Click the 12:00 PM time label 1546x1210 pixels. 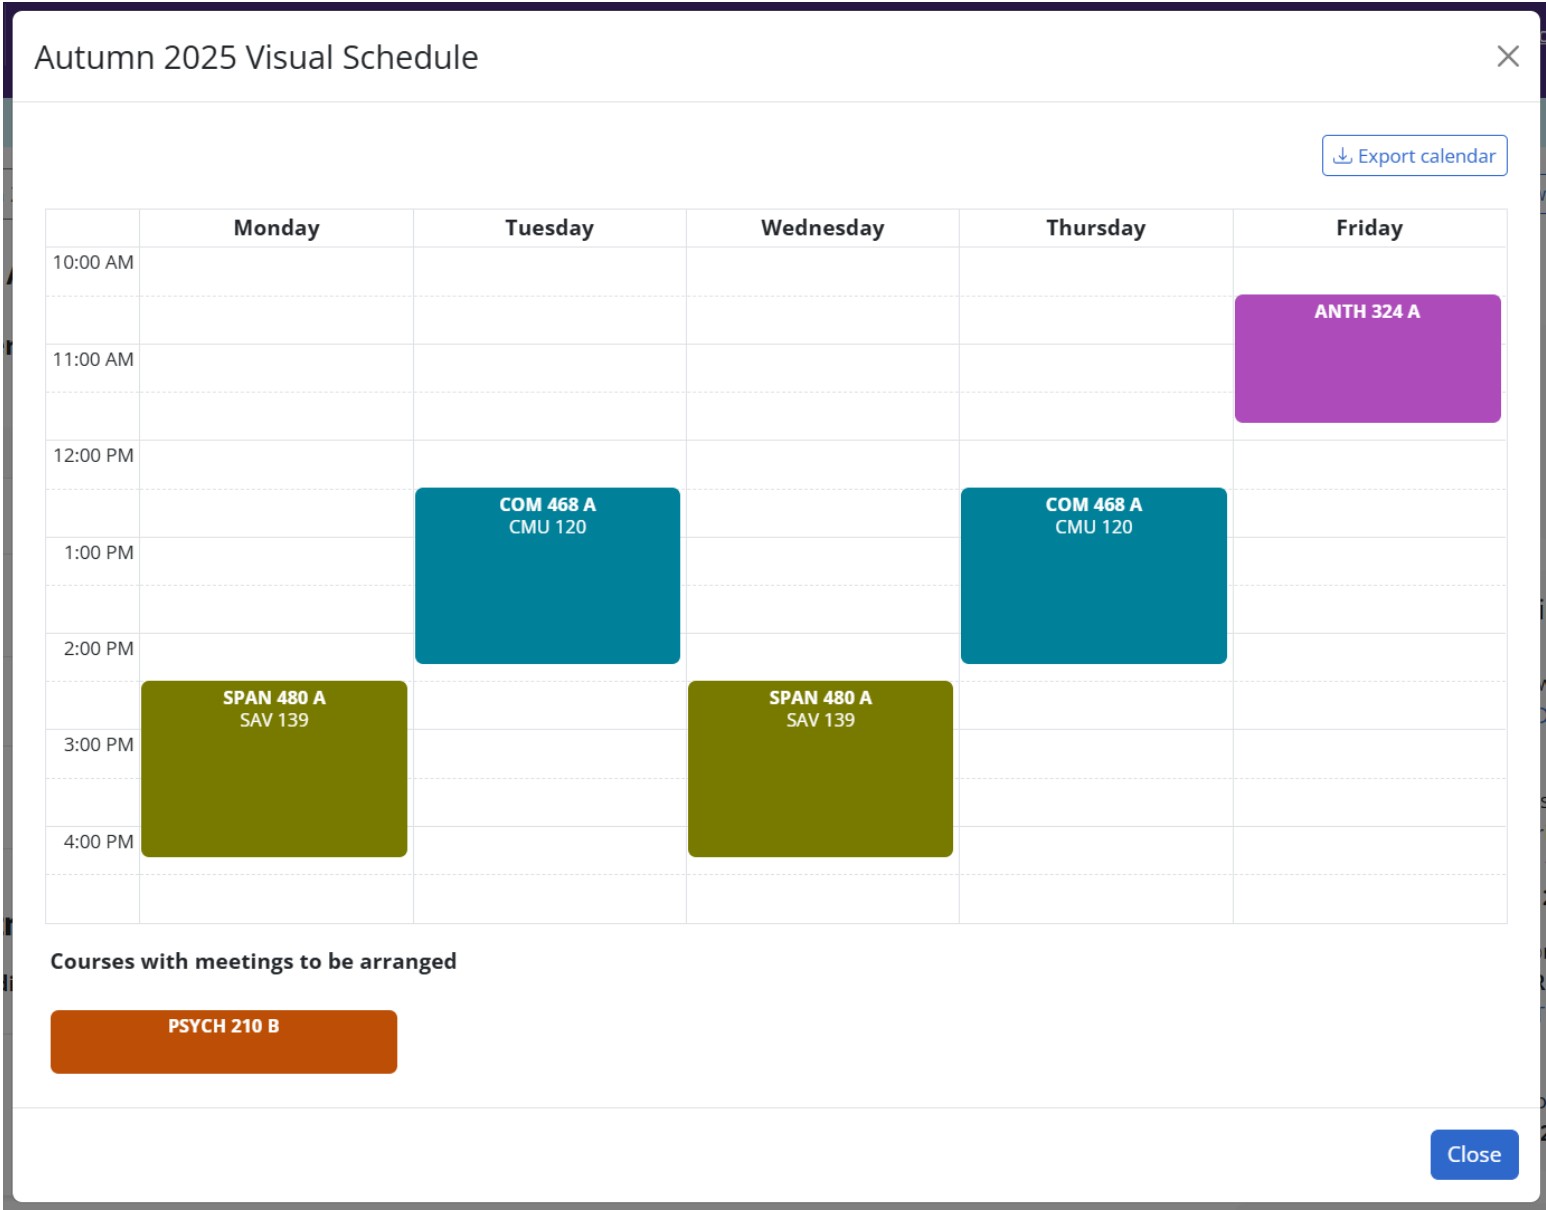pos(92,455)
